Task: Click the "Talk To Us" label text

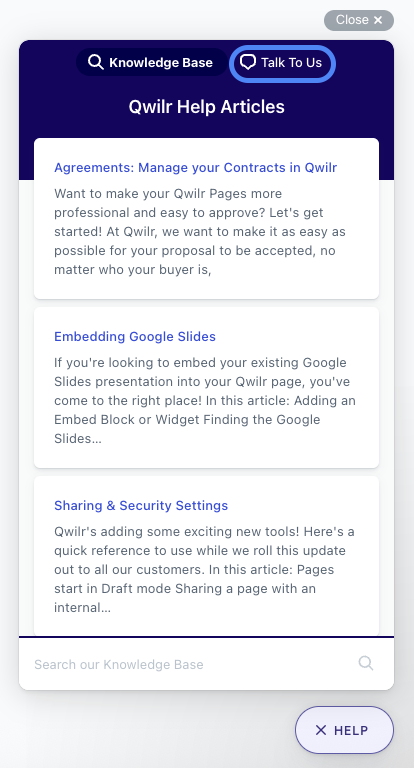Action: tap(291, 63)
